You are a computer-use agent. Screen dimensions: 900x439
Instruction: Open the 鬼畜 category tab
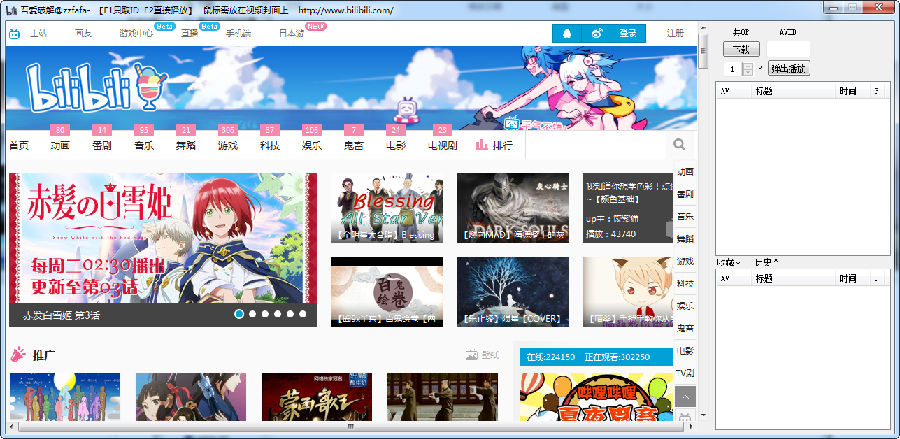[354, 145]
